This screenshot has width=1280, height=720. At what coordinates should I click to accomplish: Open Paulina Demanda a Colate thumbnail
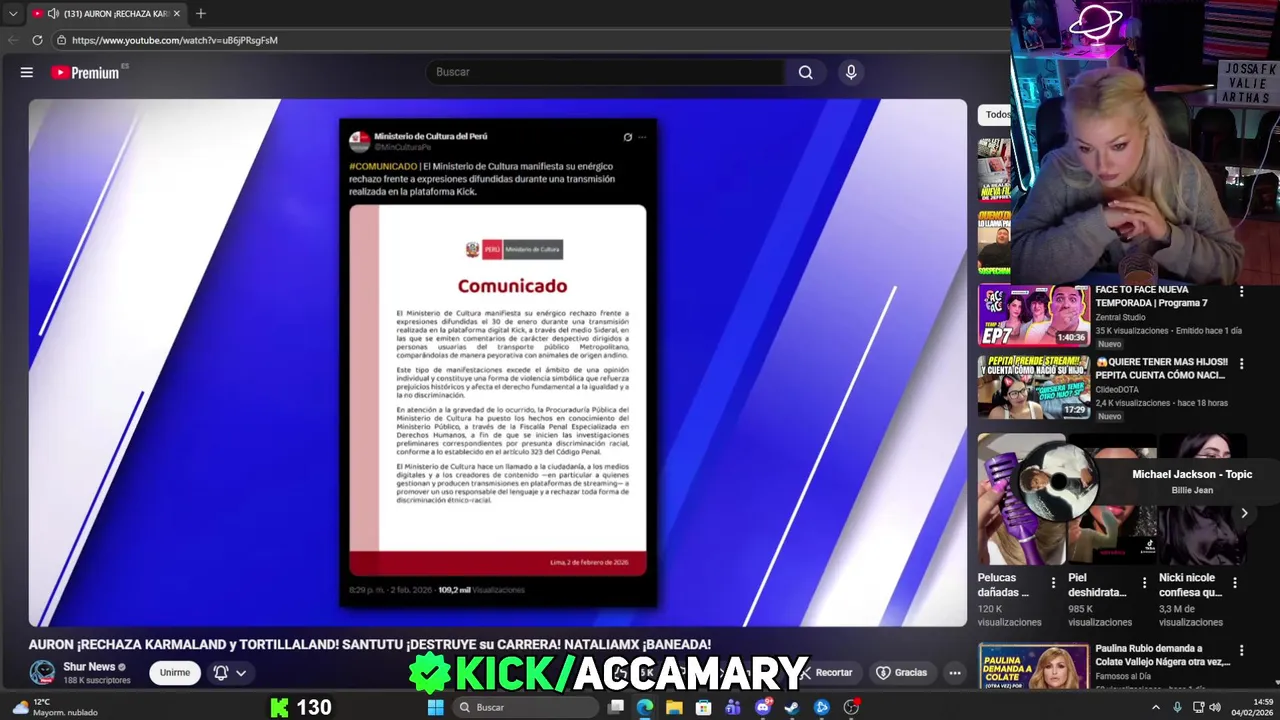(1033, 667)
